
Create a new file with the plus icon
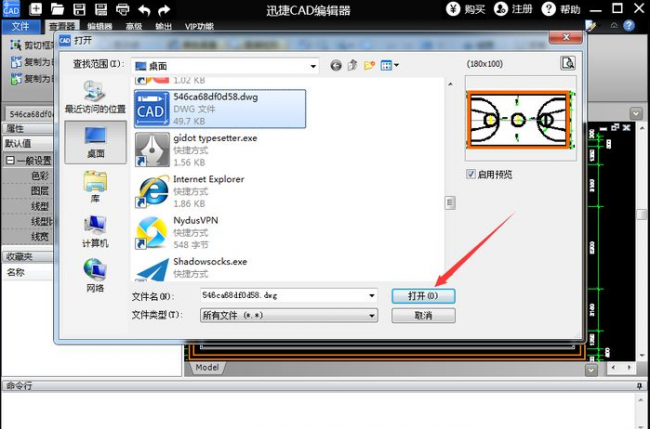pyautogui.click(x=36, y=9)
